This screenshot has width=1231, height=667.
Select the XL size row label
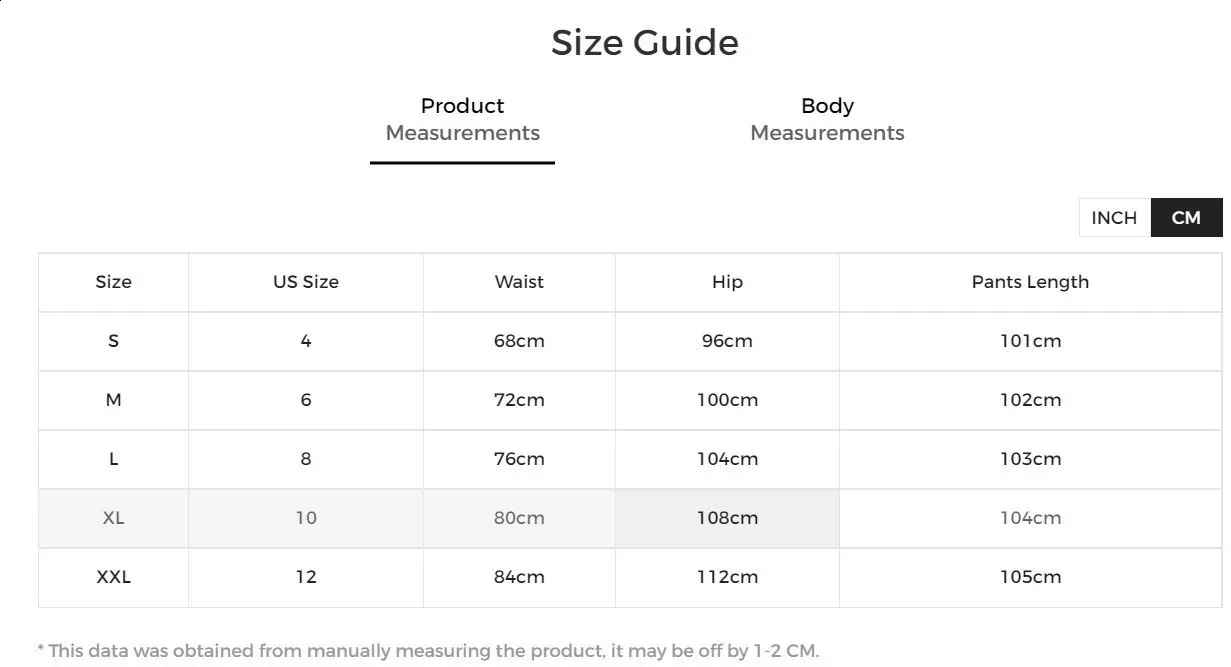pos(113,518)
